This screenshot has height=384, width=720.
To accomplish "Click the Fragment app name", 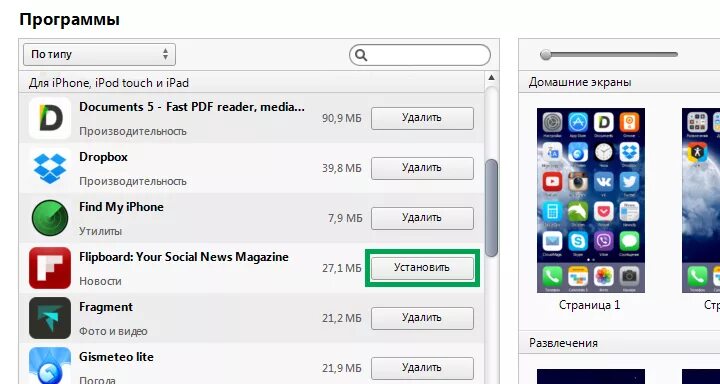I will point(106,307).
